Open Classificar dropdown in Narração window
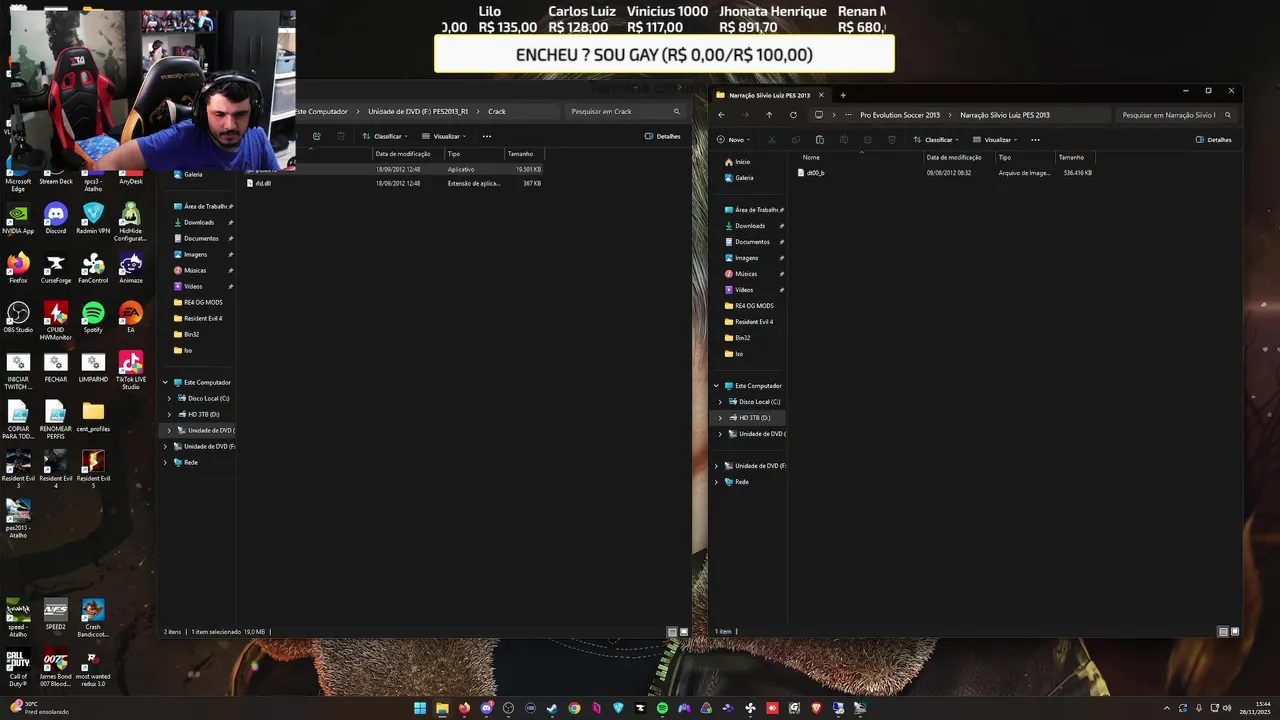The height and width of the screenshot is (720, 1280). click(936, 140)
